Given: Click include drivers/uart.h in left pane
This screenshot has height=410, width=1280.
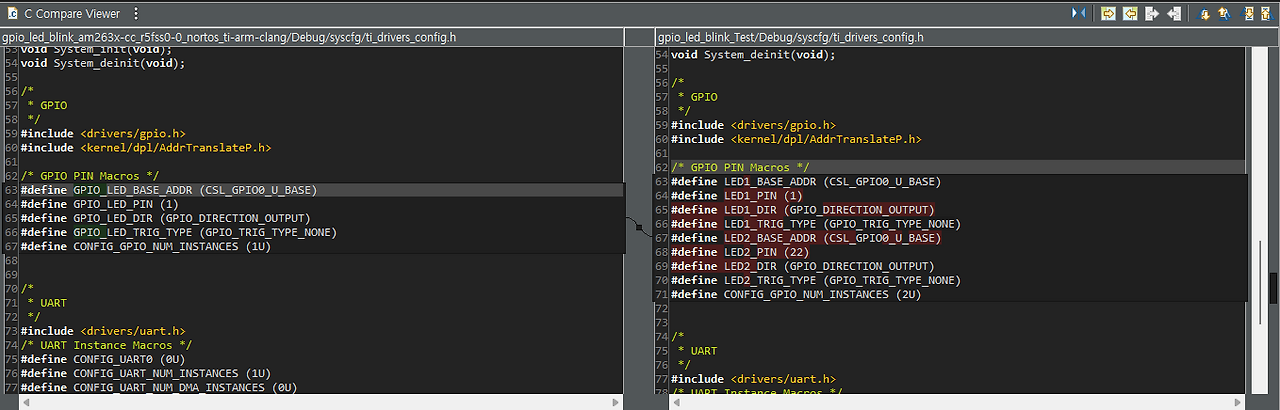Looking at the screenshot, I should (102, 331).
